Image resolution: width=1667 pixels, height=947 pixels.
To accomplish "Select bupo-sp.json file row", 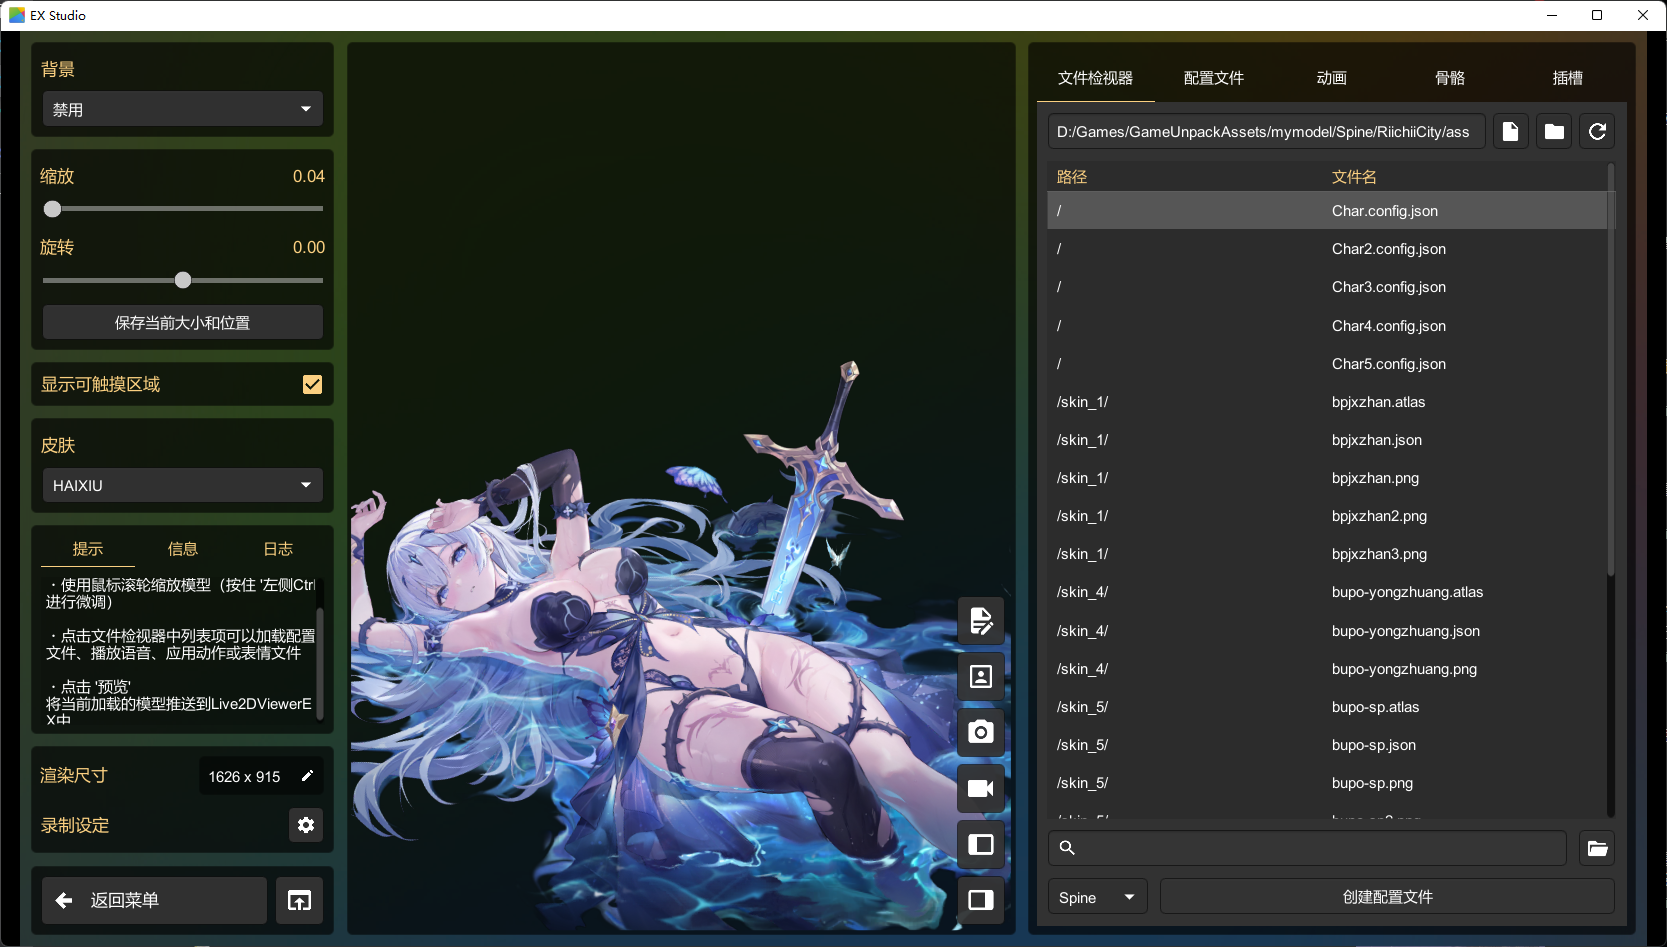I will [1327, 745].
